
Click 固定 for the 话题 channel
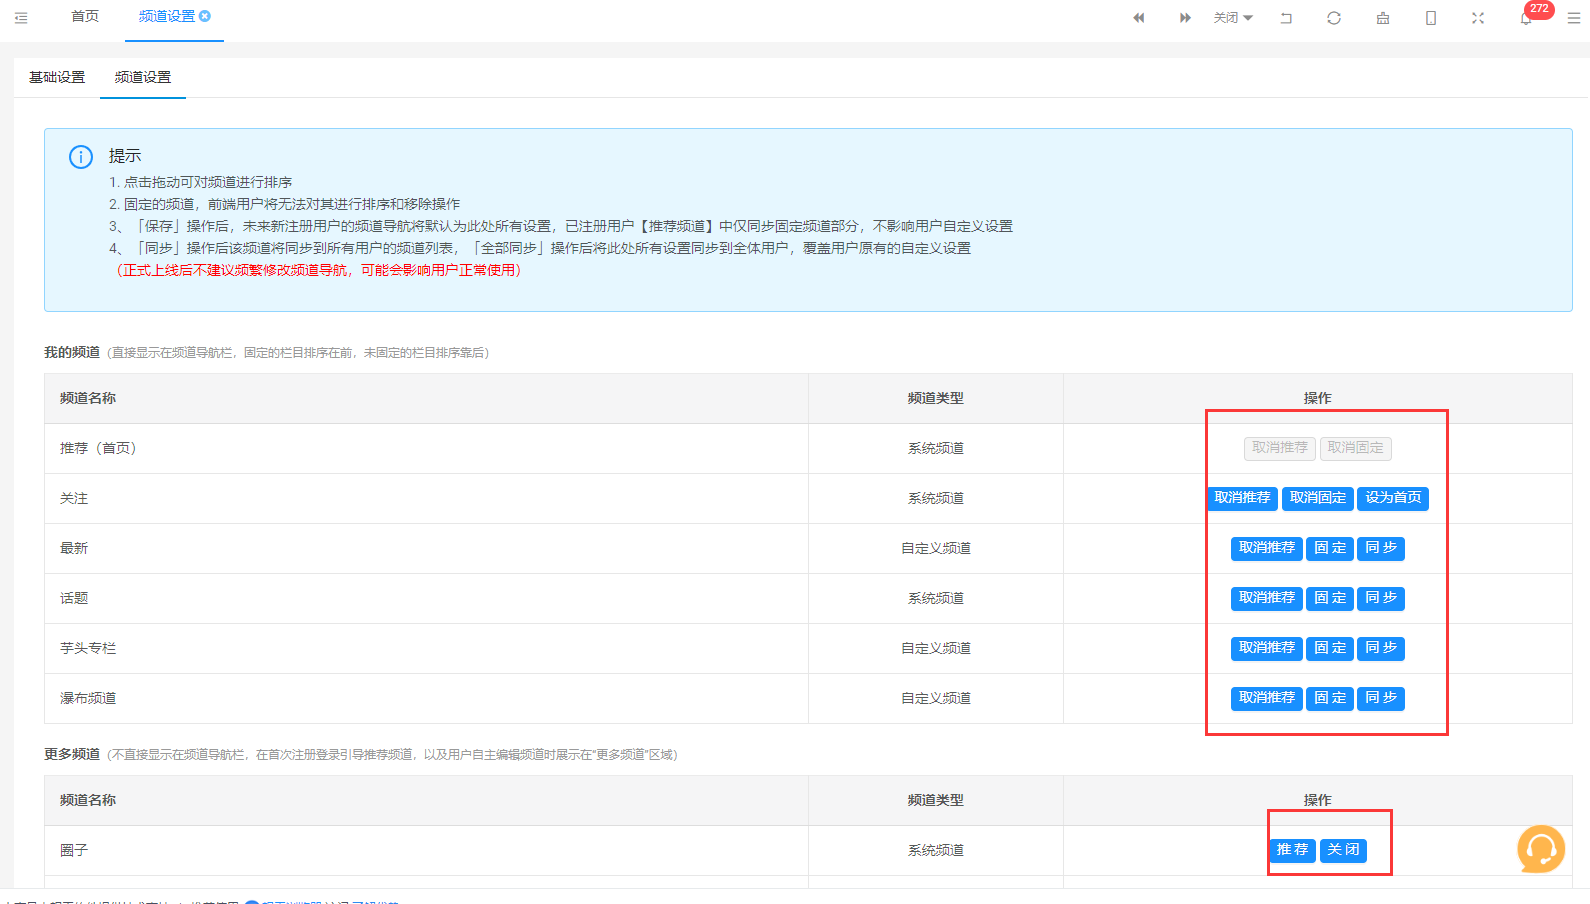(x=1330, y=598)
